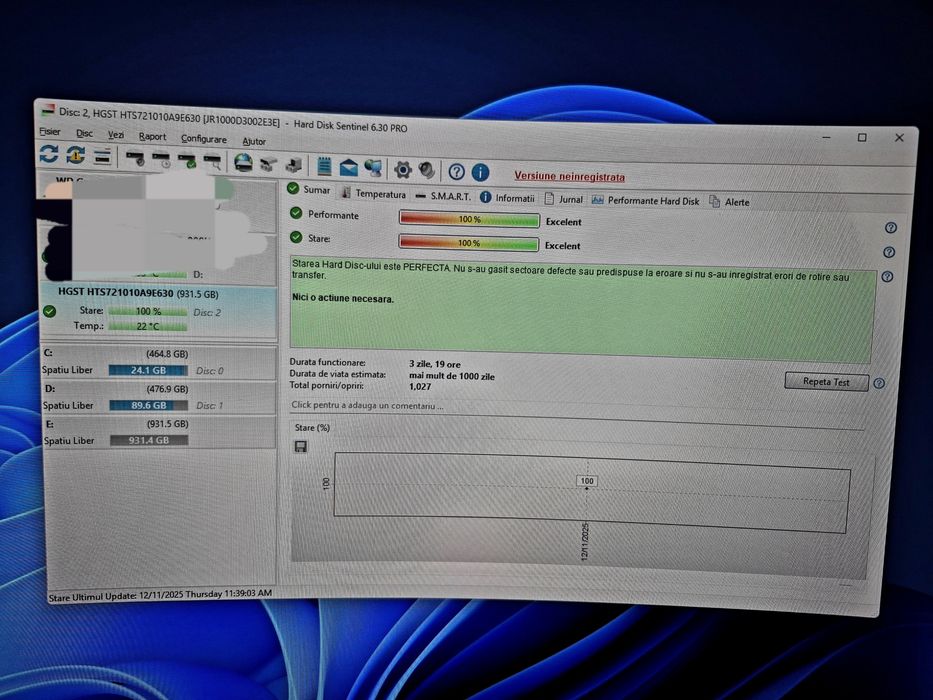Click the globe with disk toolbar icon
Viewport: 933px width, 700px height.
[x=243, y=162]
